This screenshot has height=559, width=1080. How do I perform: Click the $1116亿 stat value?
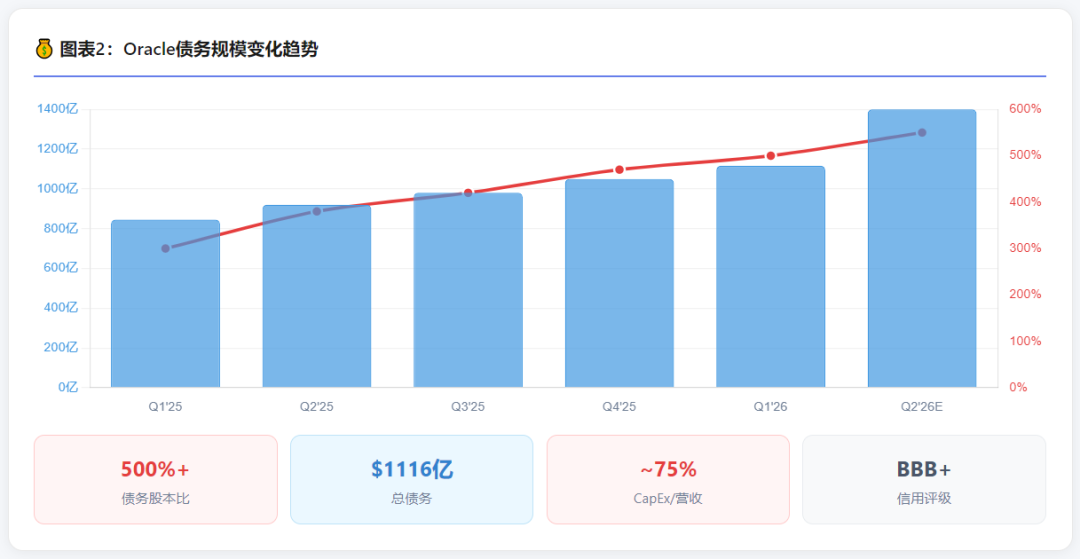pyautogui.click(x=412, y=470)
